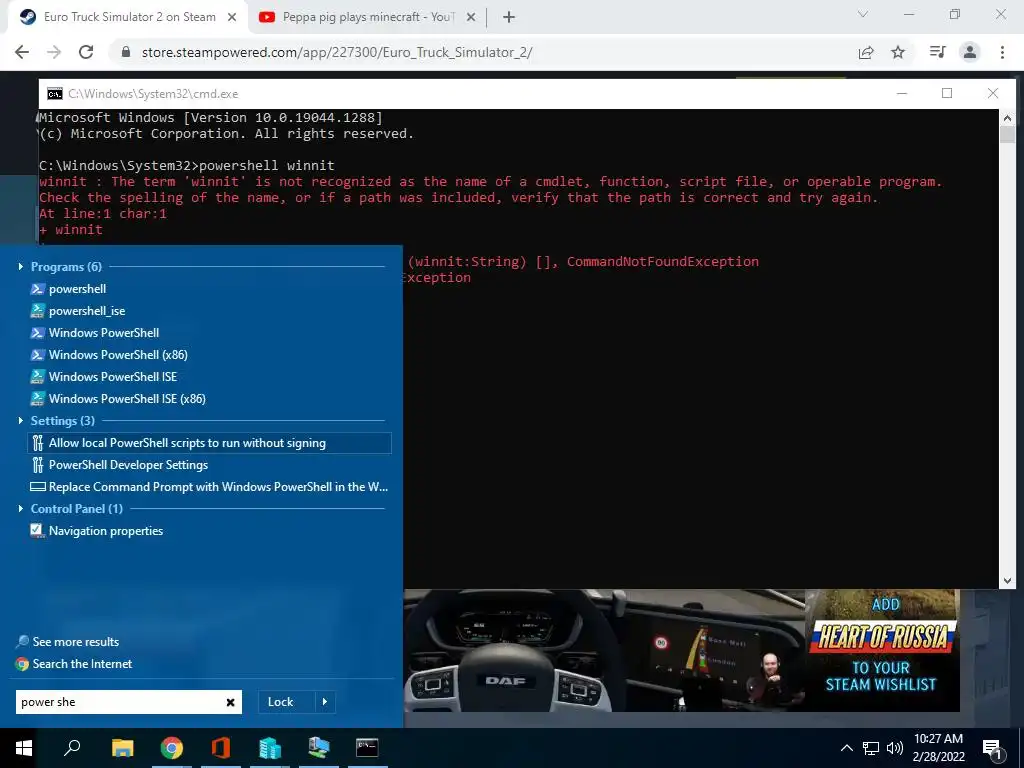Close the Euro Truck Simulator 2 tab
Image resolution: width=1024 pixels, height=768 pixels.
click(232, 18)
